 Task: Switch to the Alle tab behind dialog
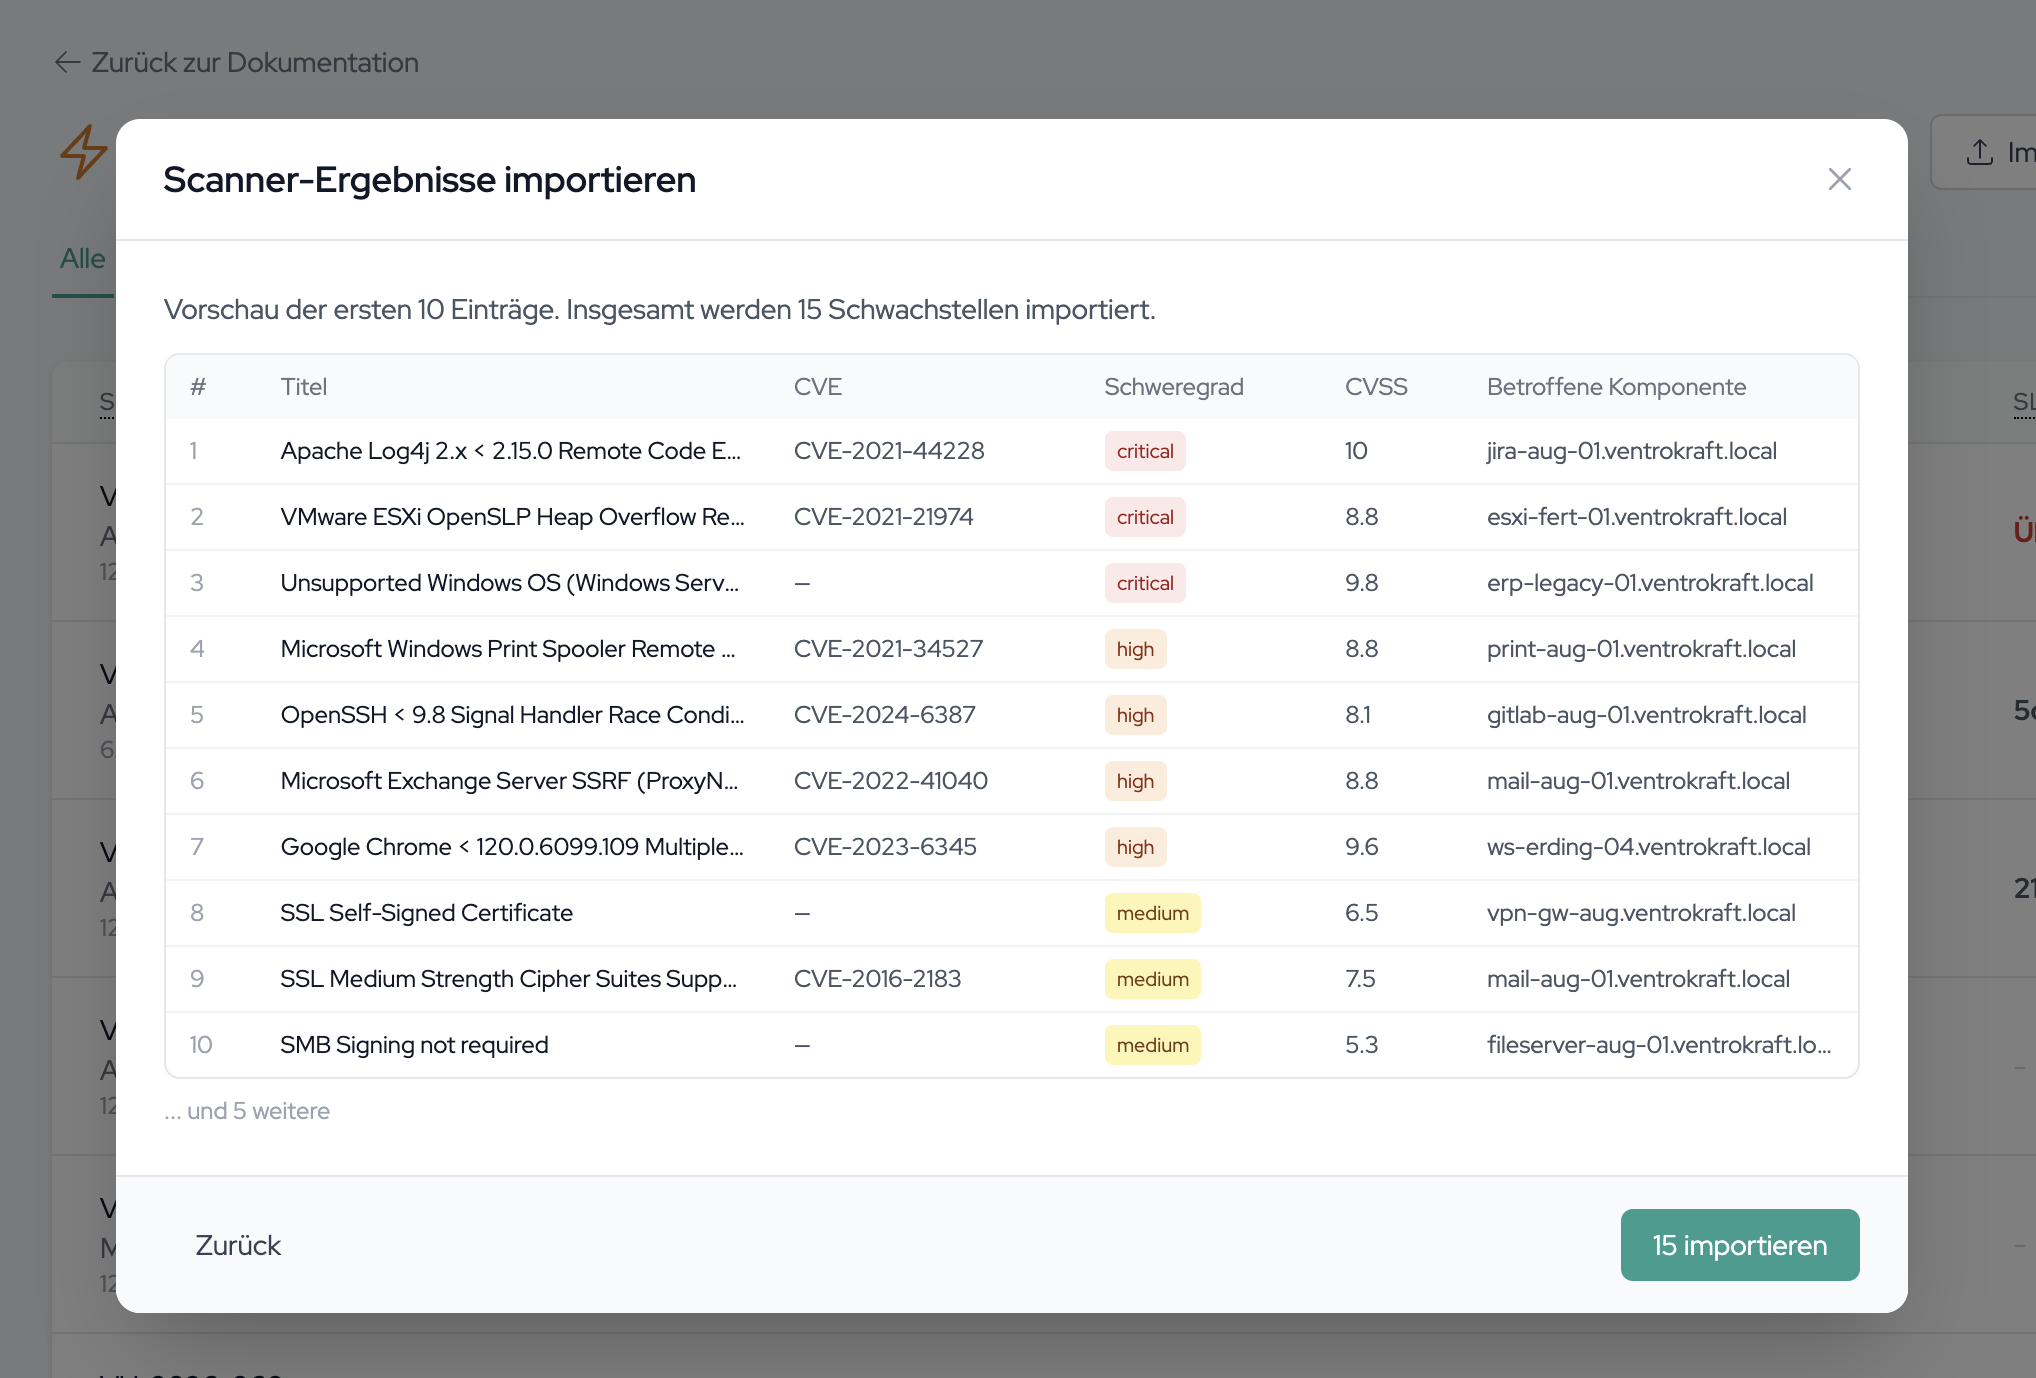point(82,259)
